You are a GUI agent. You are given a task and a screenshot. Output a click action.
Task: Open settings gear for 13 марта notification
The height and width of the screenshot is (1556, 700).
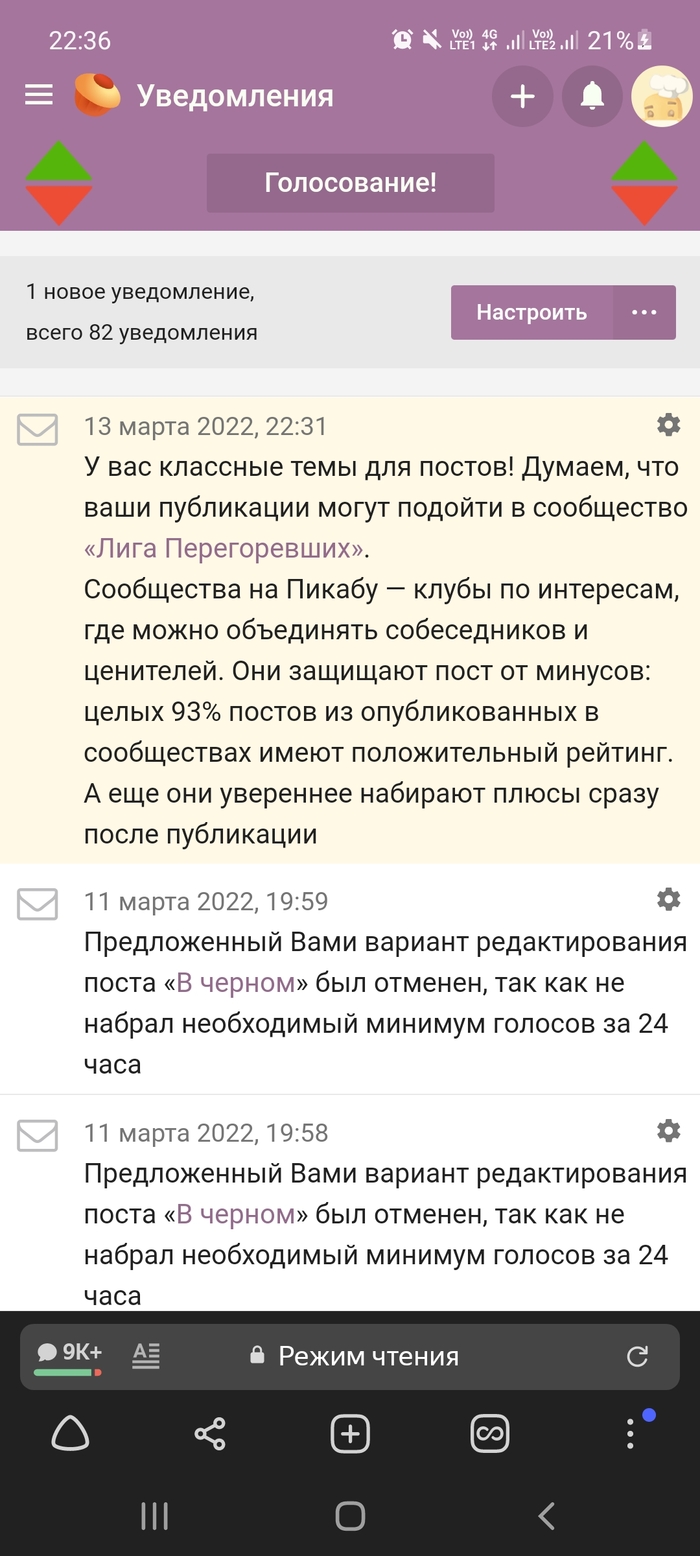668,425
